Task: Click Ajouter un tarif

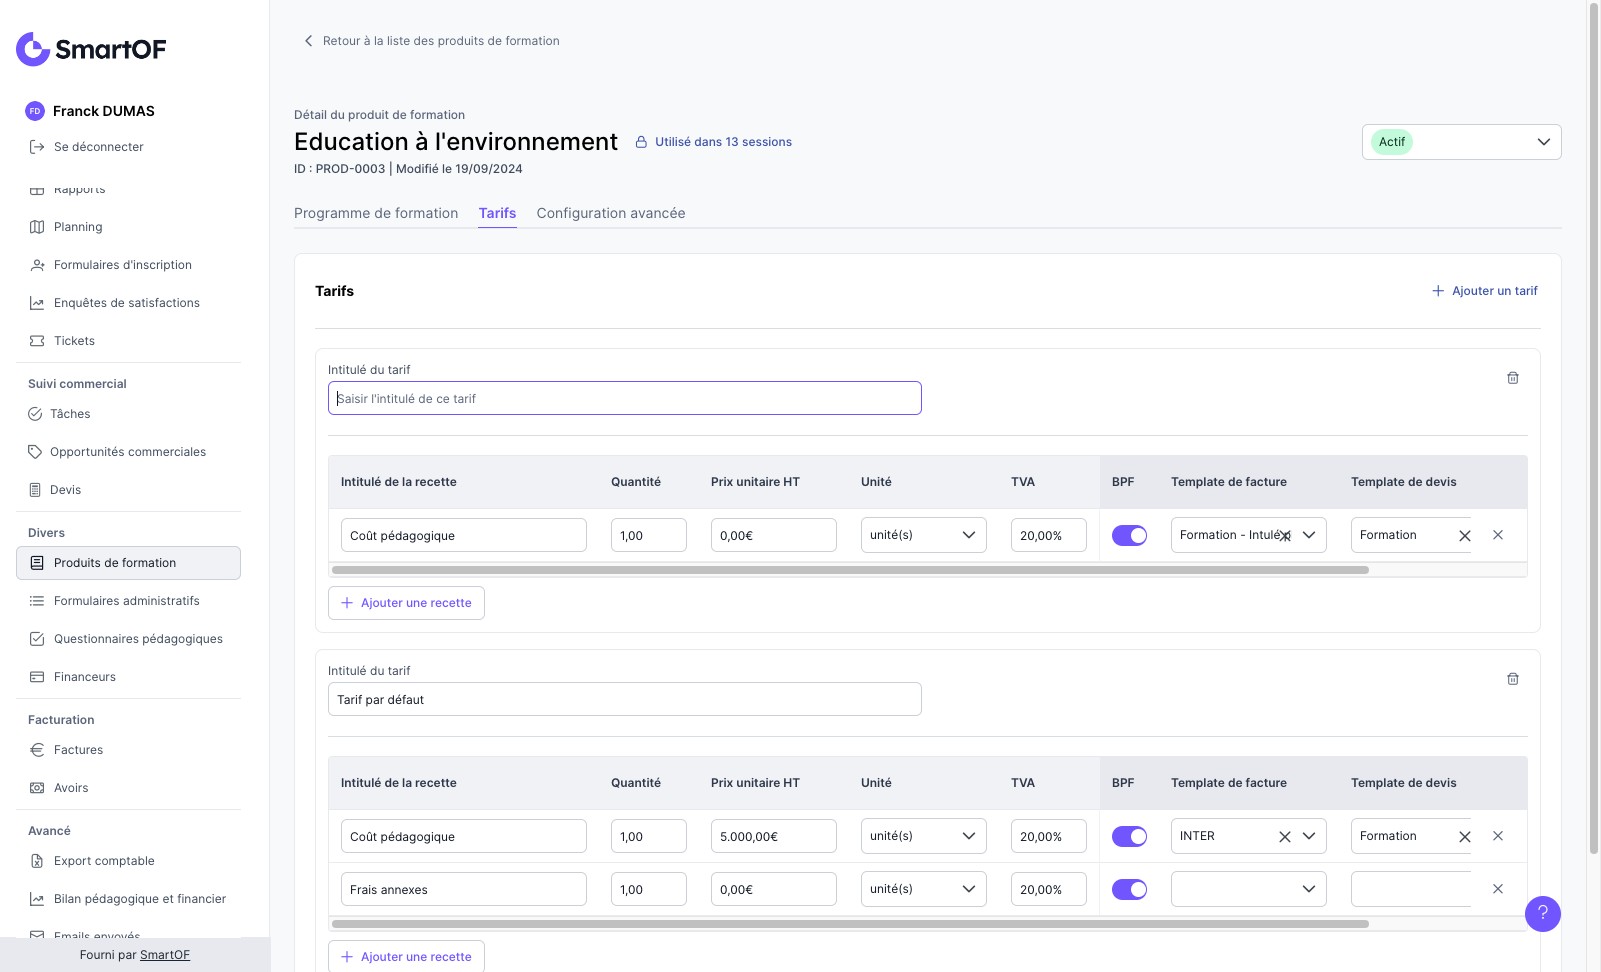Action: click(1485, 291)
